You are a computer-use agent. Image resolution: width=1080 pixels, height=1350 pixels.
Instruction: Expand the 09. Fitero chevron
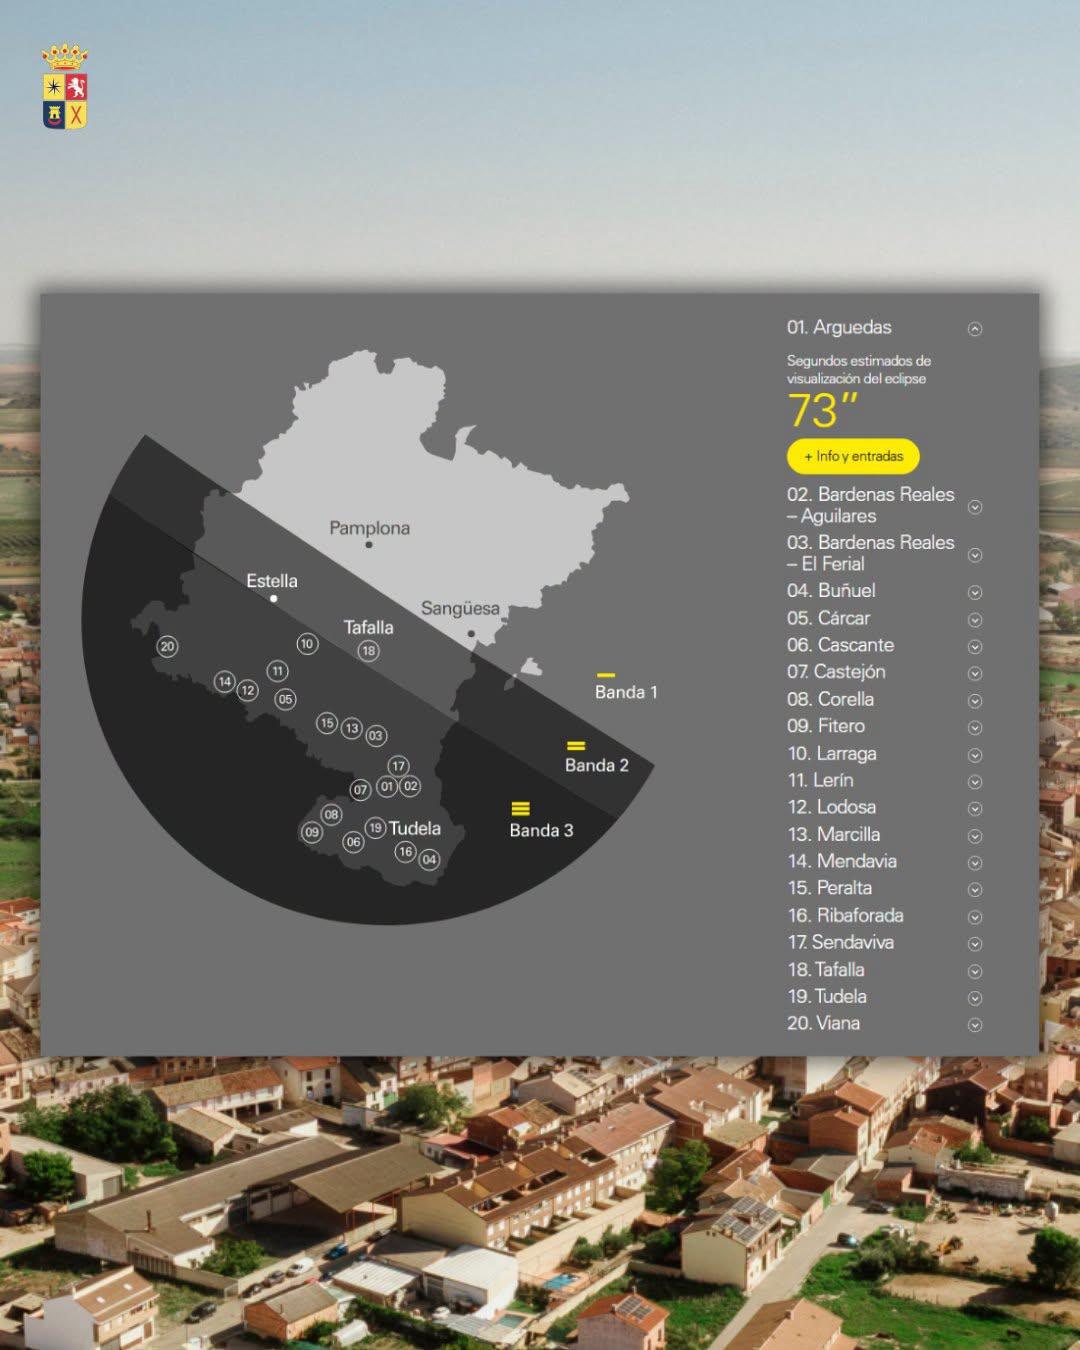[975, 728]
